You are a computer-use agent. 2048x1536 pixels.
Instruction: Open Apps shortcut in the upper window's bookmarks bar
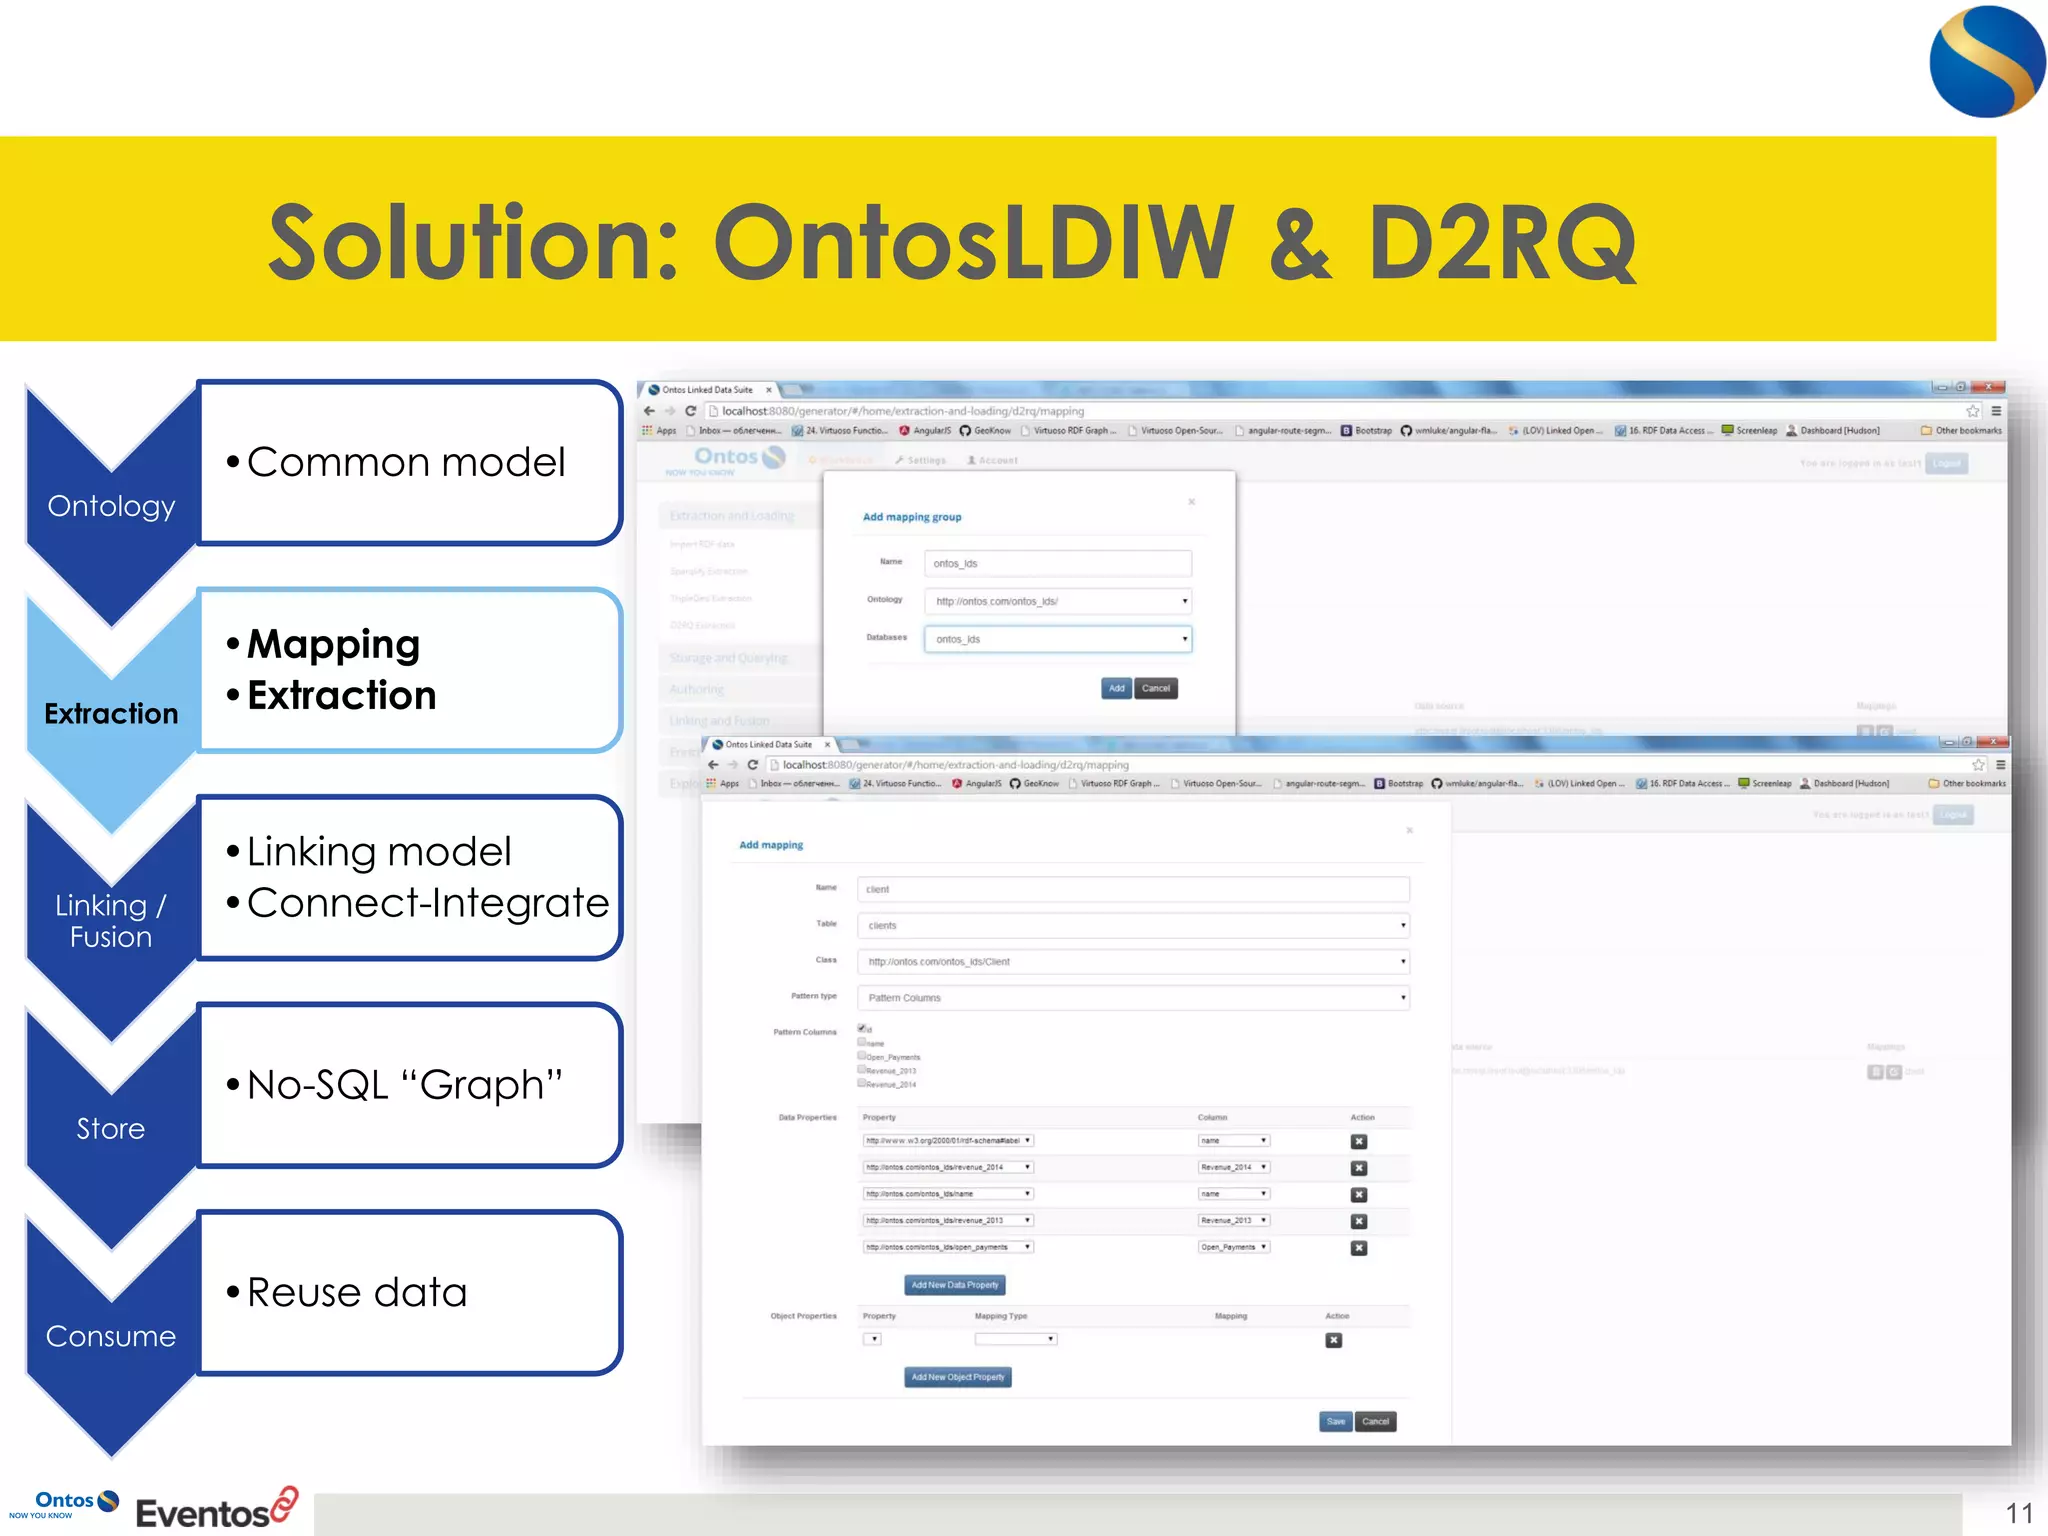pyautogui.click(x=659, y=431)
